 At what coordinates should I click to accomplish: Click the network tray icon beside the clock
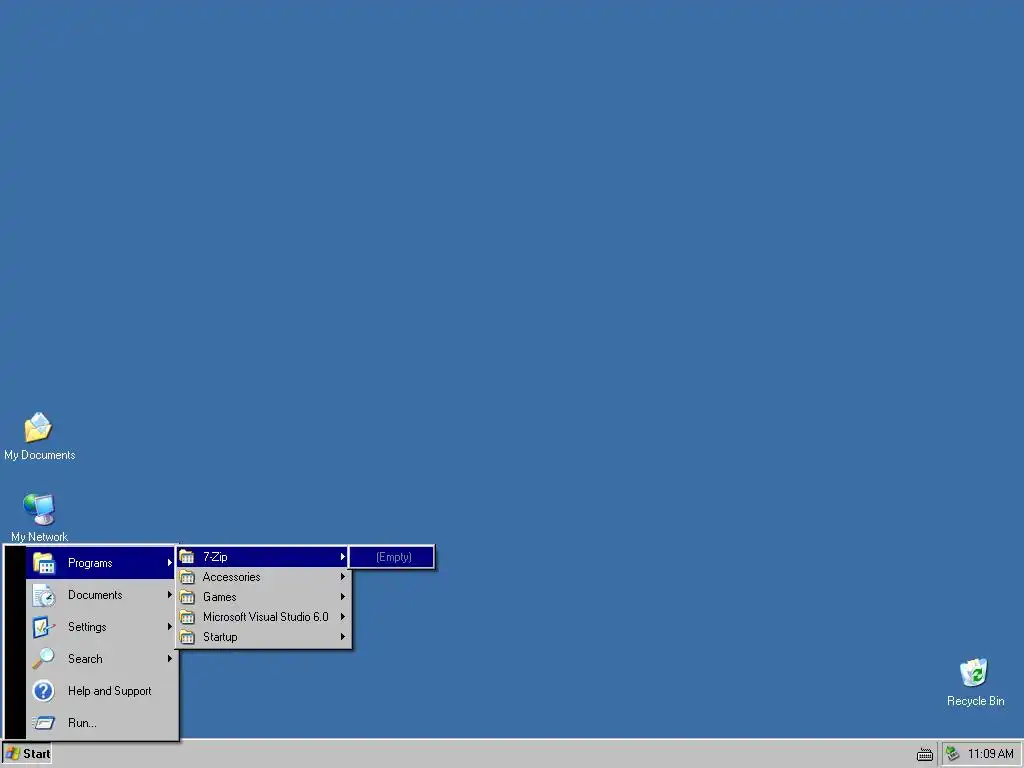(953, 754)
